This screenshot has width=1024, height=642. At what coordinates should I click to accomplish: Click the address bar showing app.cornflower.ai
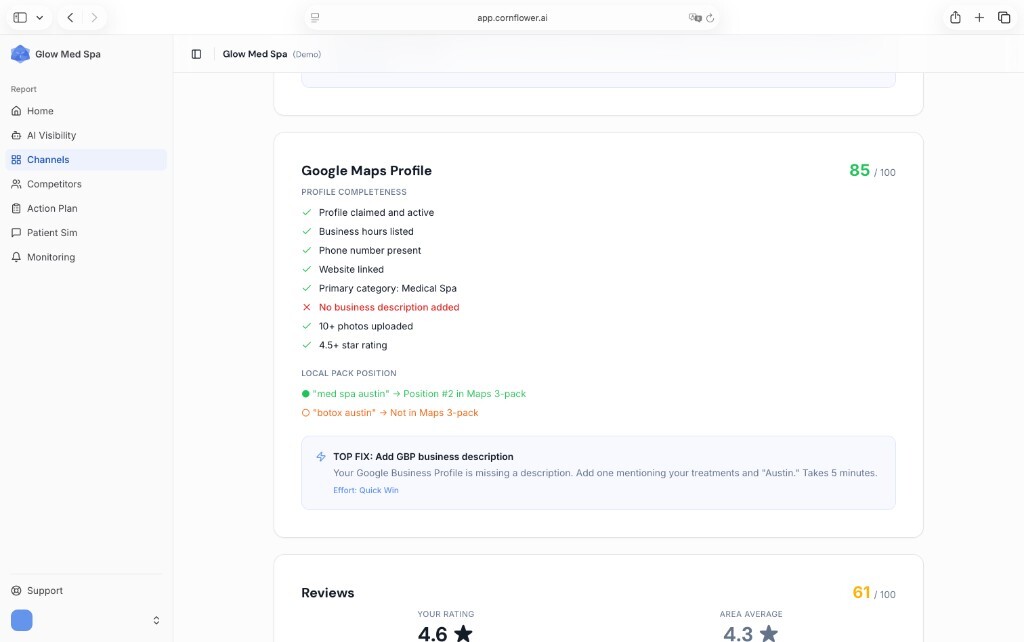[512, 17]
